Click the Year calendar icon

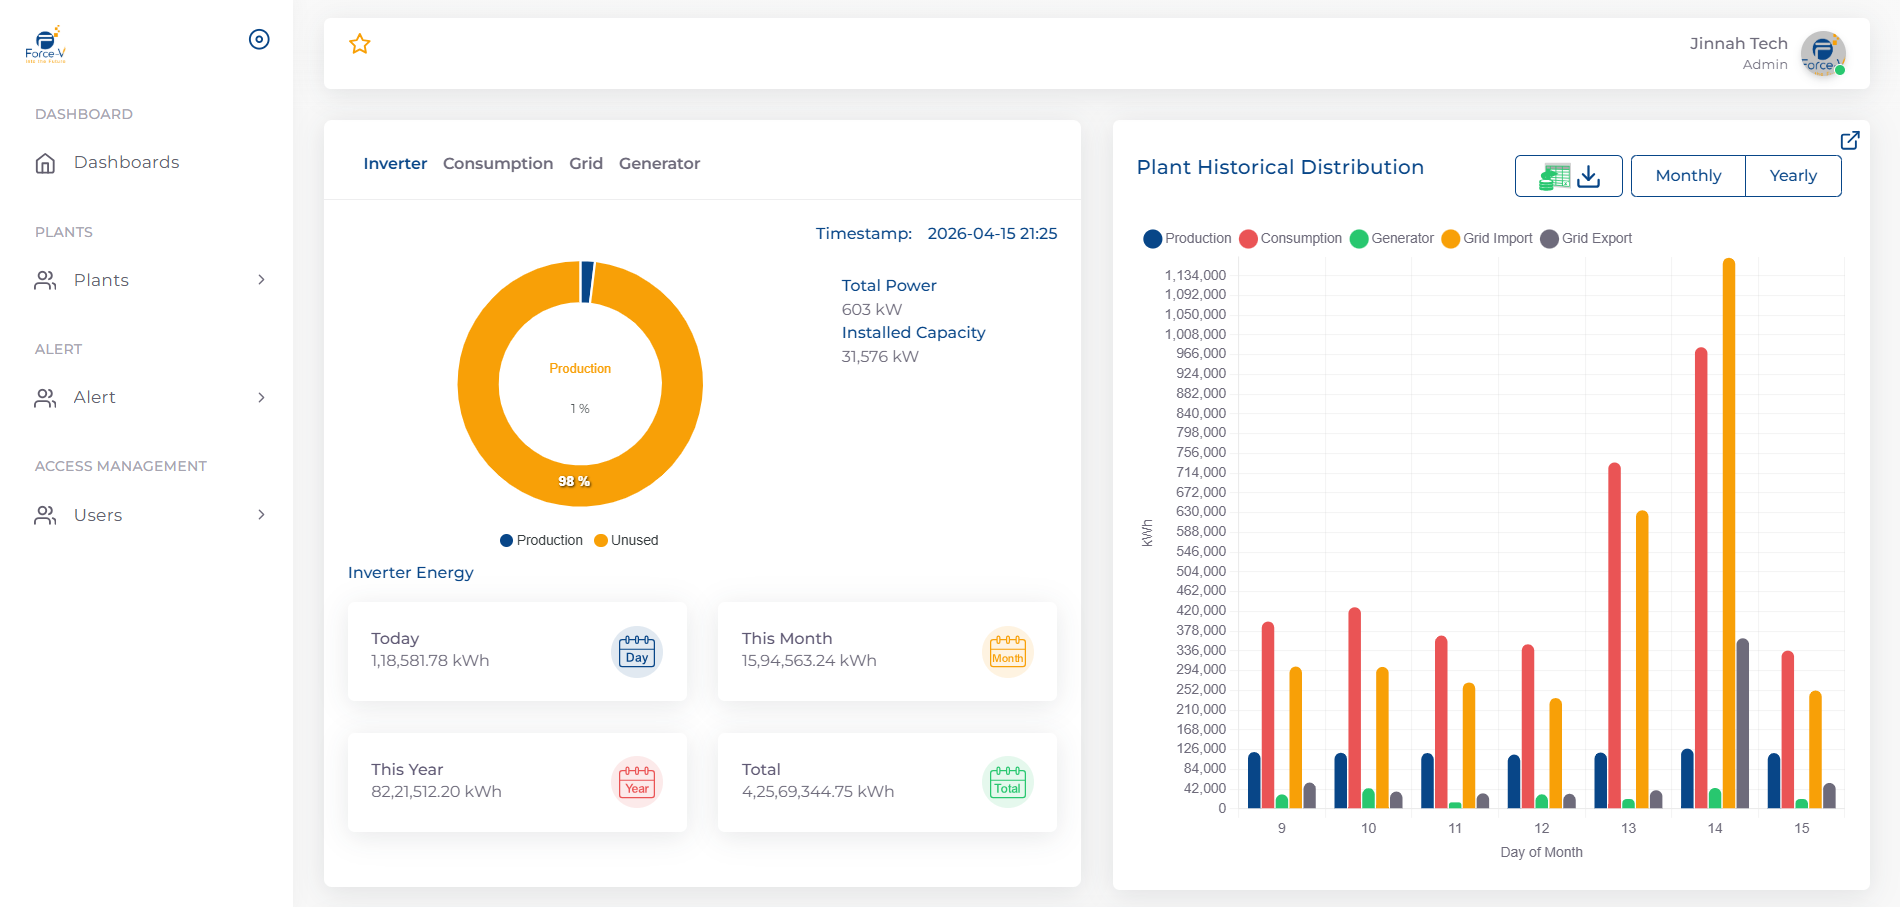(x=637, y=782)
